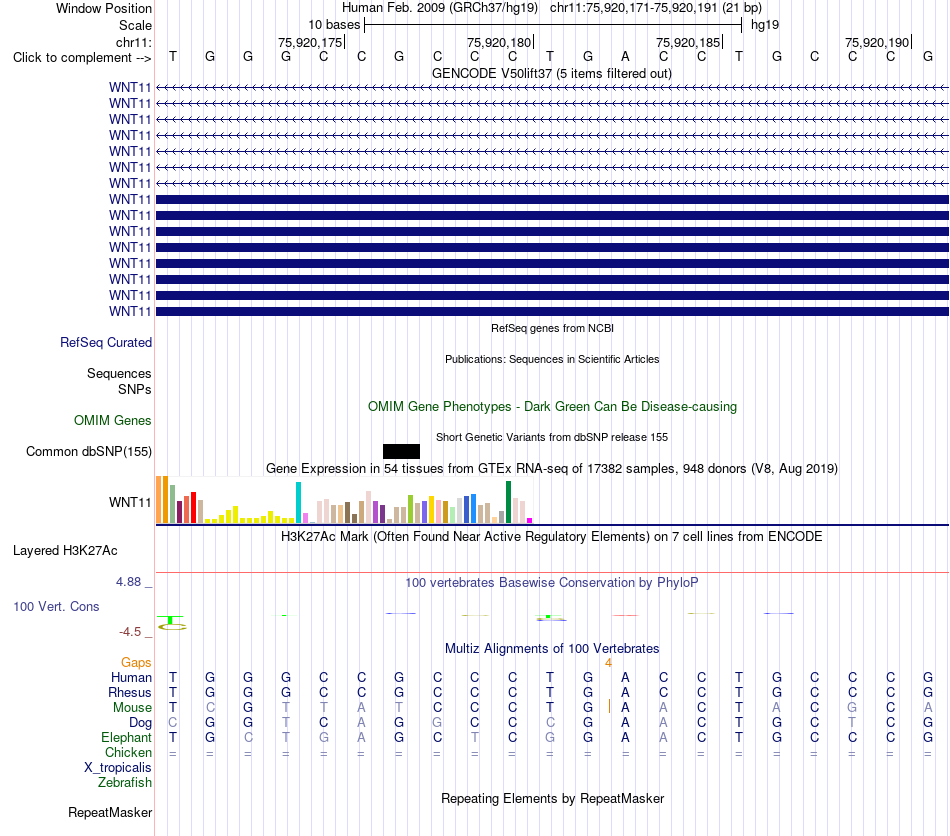Click the "100 vertebrates Basewise Conservation by PhyloP" title
The image size is (950, 836).
(552, 583)
